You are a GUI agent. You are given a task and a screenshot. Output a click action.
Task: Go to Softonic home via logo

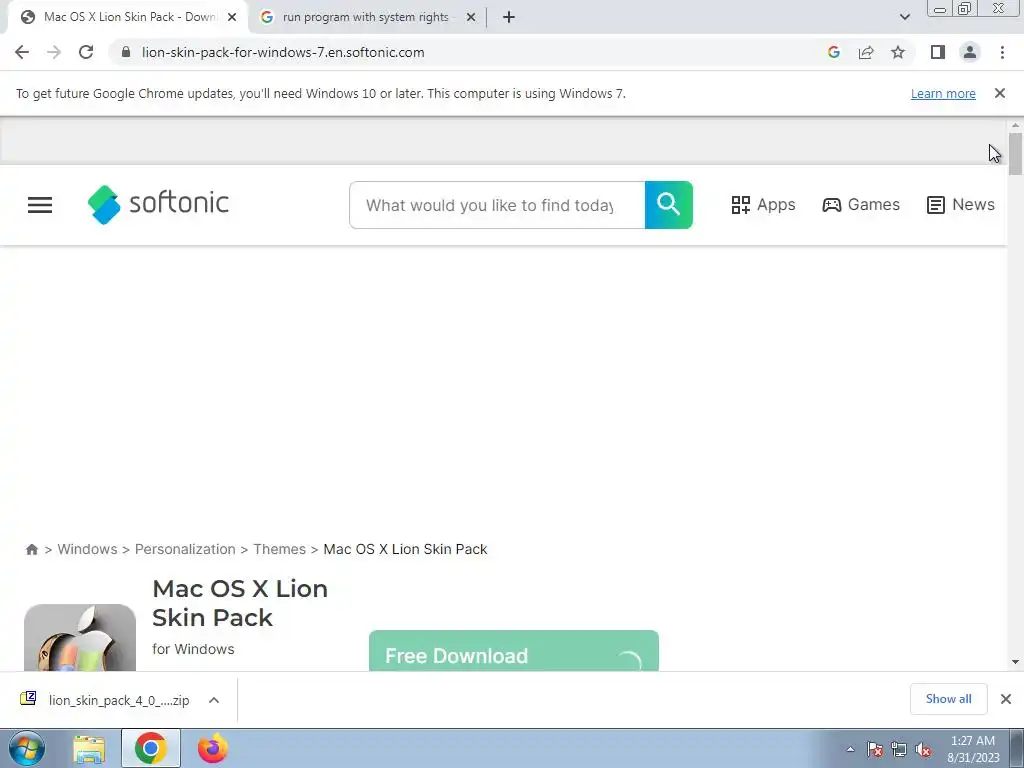coord(158,204)
